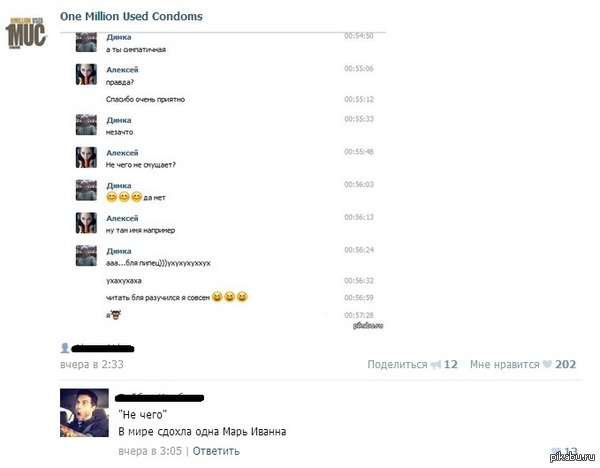Click the comment's small like heart icon
Viewport: 600px width, 468px height.
556,451
